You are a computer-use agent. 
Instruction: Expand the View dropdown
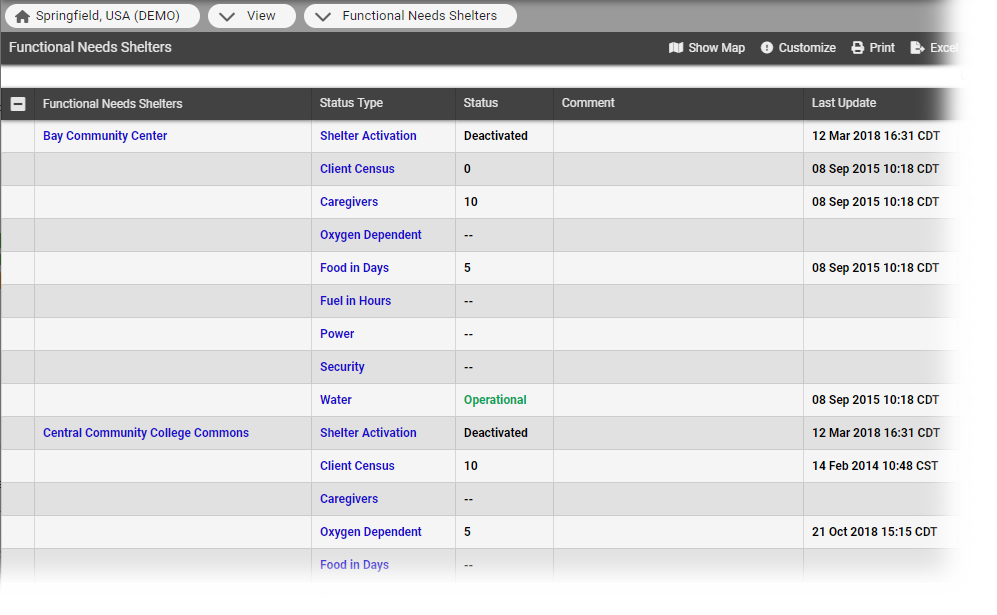(x=252, y=15)
